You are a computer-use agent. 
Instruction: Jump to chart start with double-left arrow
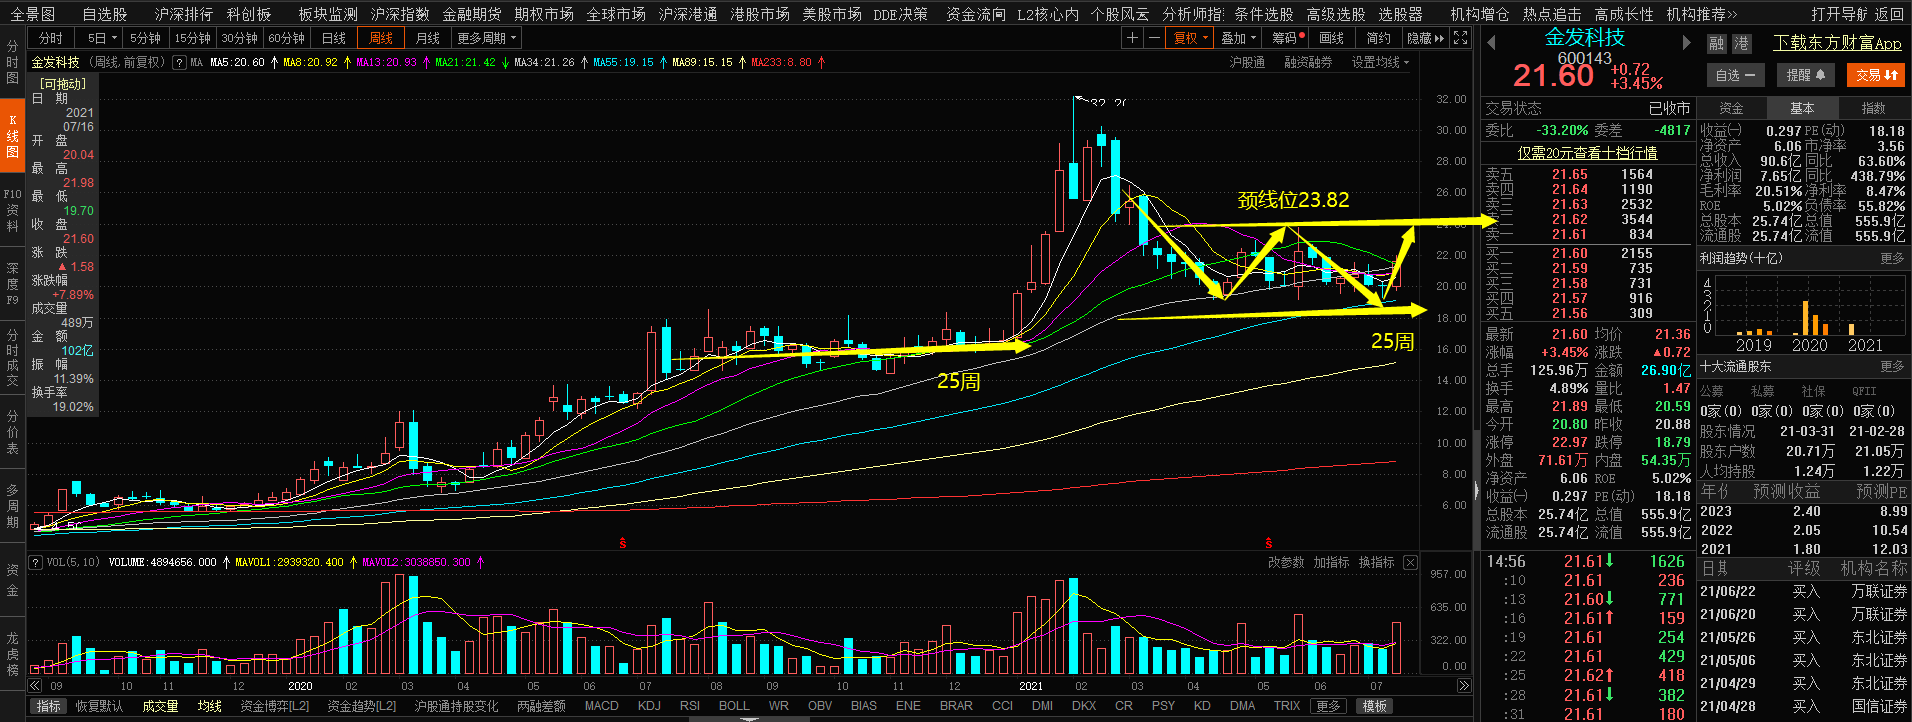[x=34, y=686]
